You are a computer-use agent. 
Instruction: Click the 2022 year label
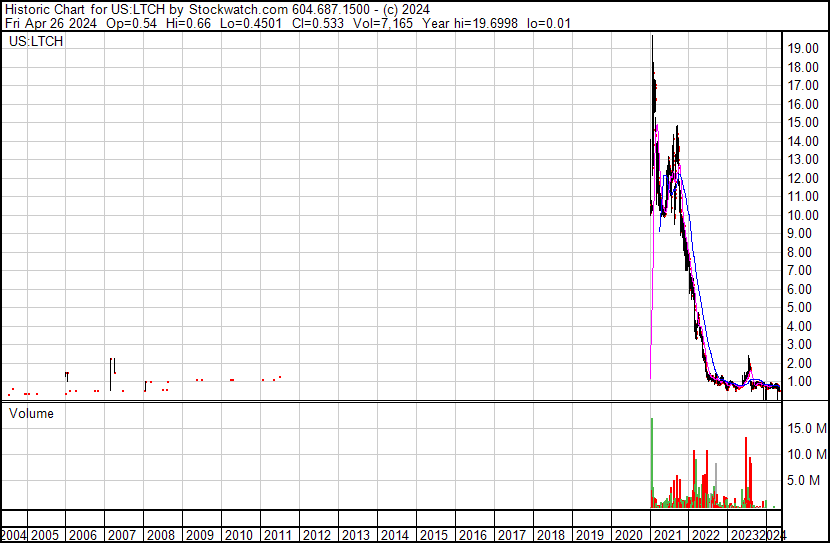[707, 535]
